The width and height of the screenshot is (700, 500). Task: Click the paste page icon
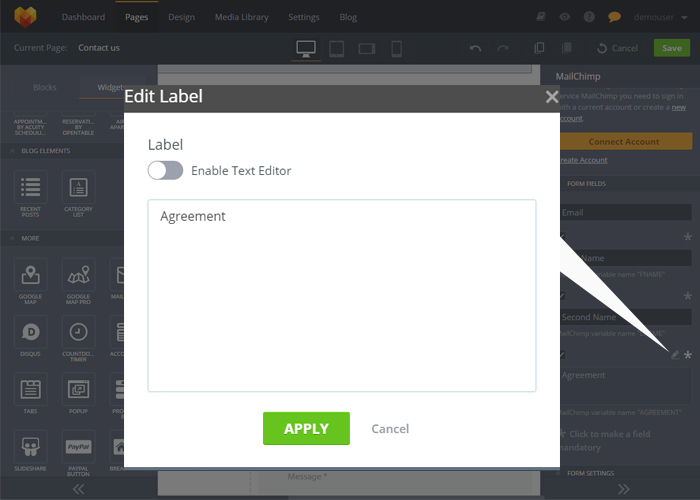coord(567,48)
